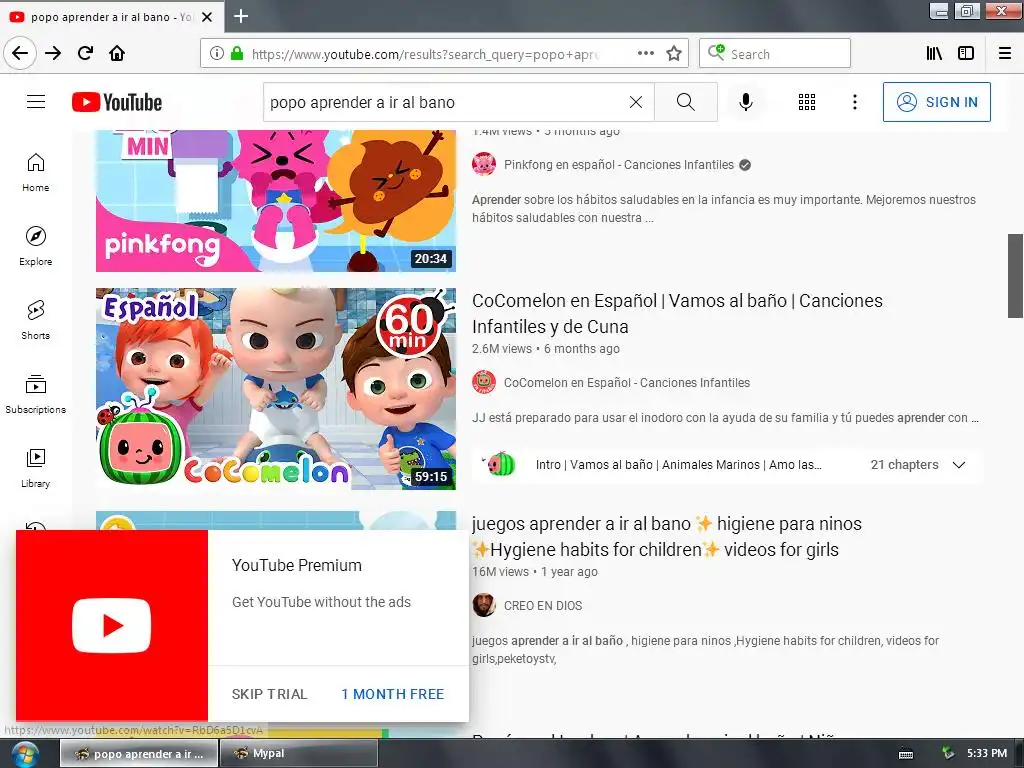This screenshot has height=768, width=1024.
Task: Select the 'popo aprender a ir al bano' tab
Action: [x=112, y=17]
